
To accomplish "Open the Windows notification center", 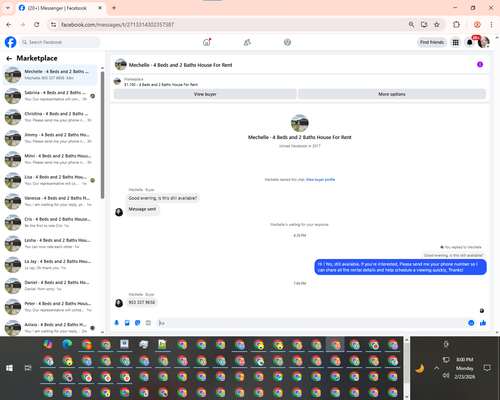I will tap(487, 368).
